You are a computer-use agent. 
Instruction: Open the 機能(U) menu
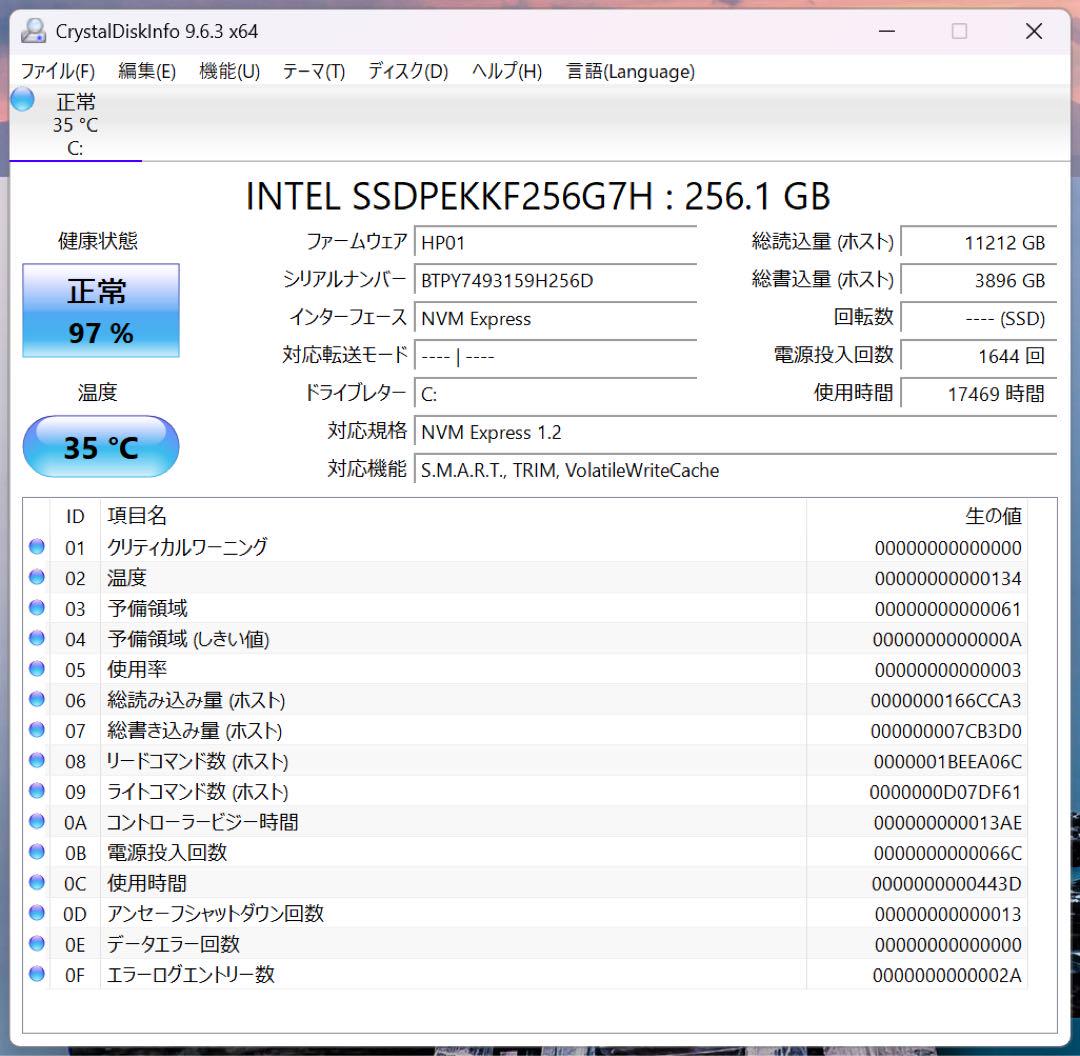click(229, 71)
